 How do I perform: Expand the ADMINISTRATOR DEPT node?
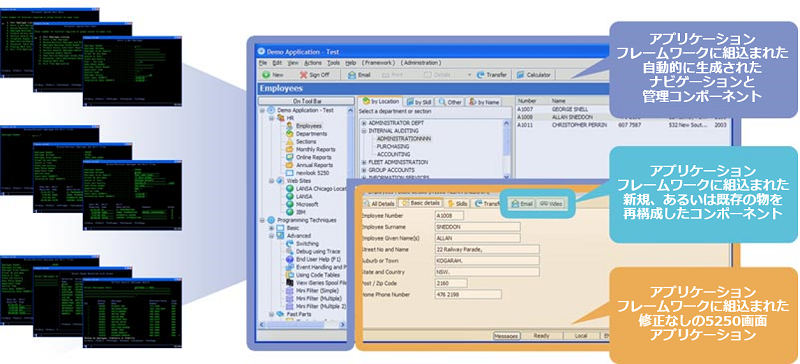(363, 123)
